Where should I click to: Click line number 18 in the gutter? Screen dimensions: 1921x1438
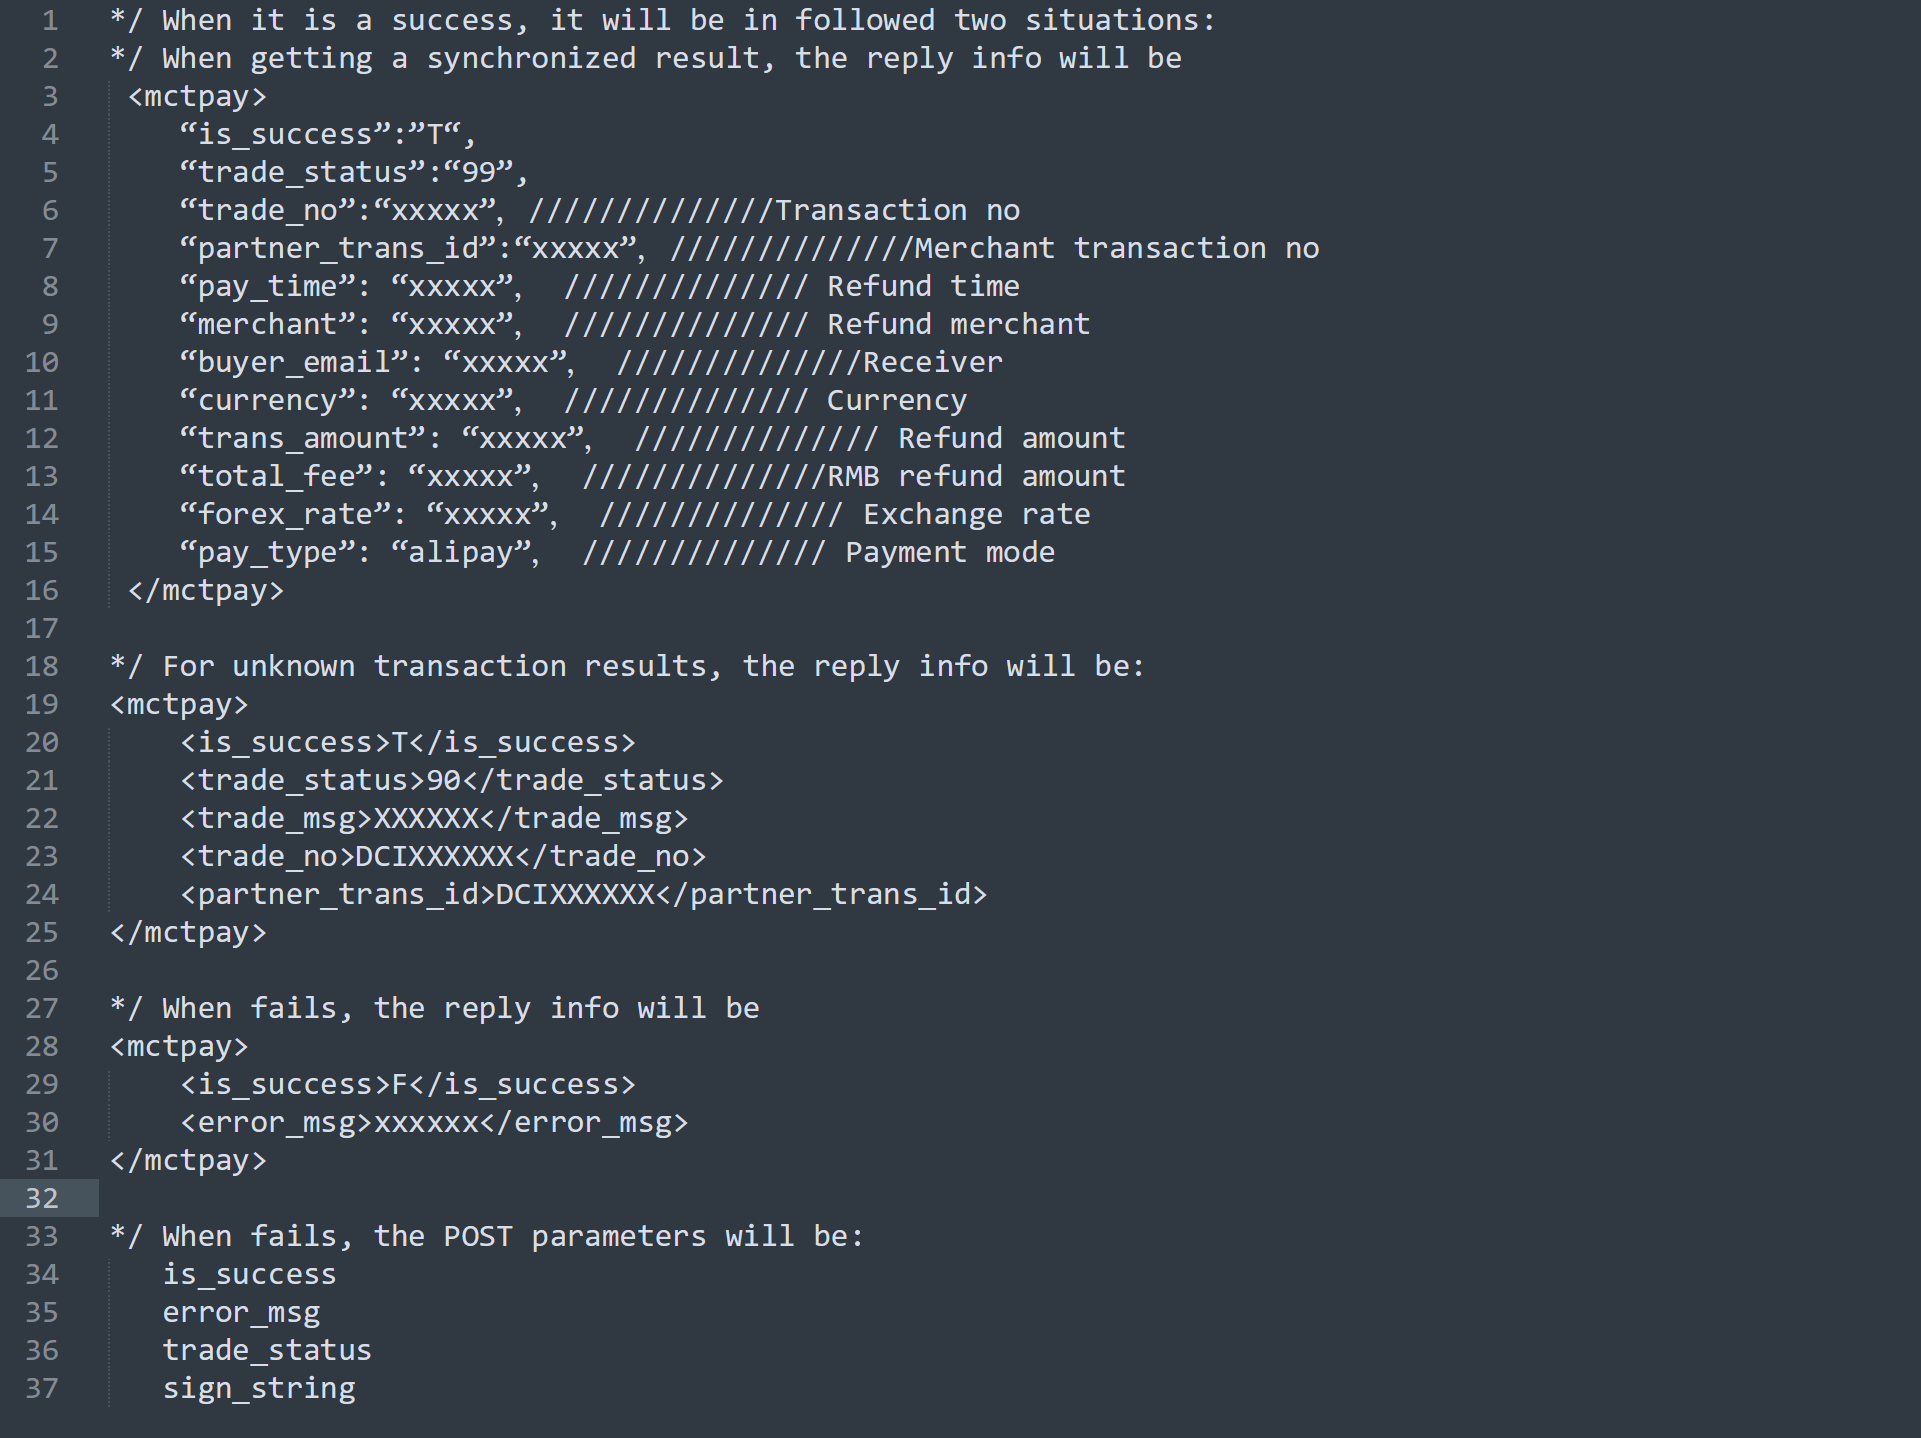42,666
